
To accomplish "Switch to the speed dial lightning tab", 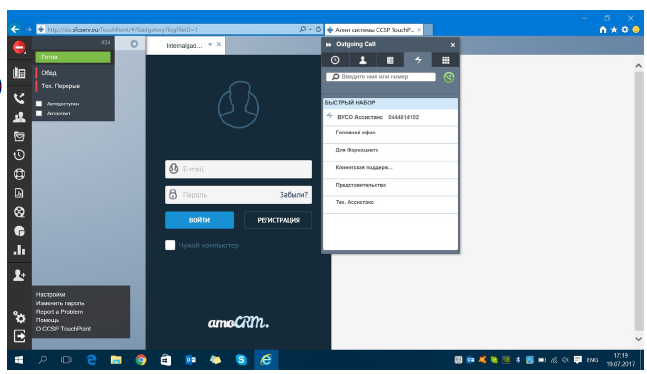I will point(418,60).
